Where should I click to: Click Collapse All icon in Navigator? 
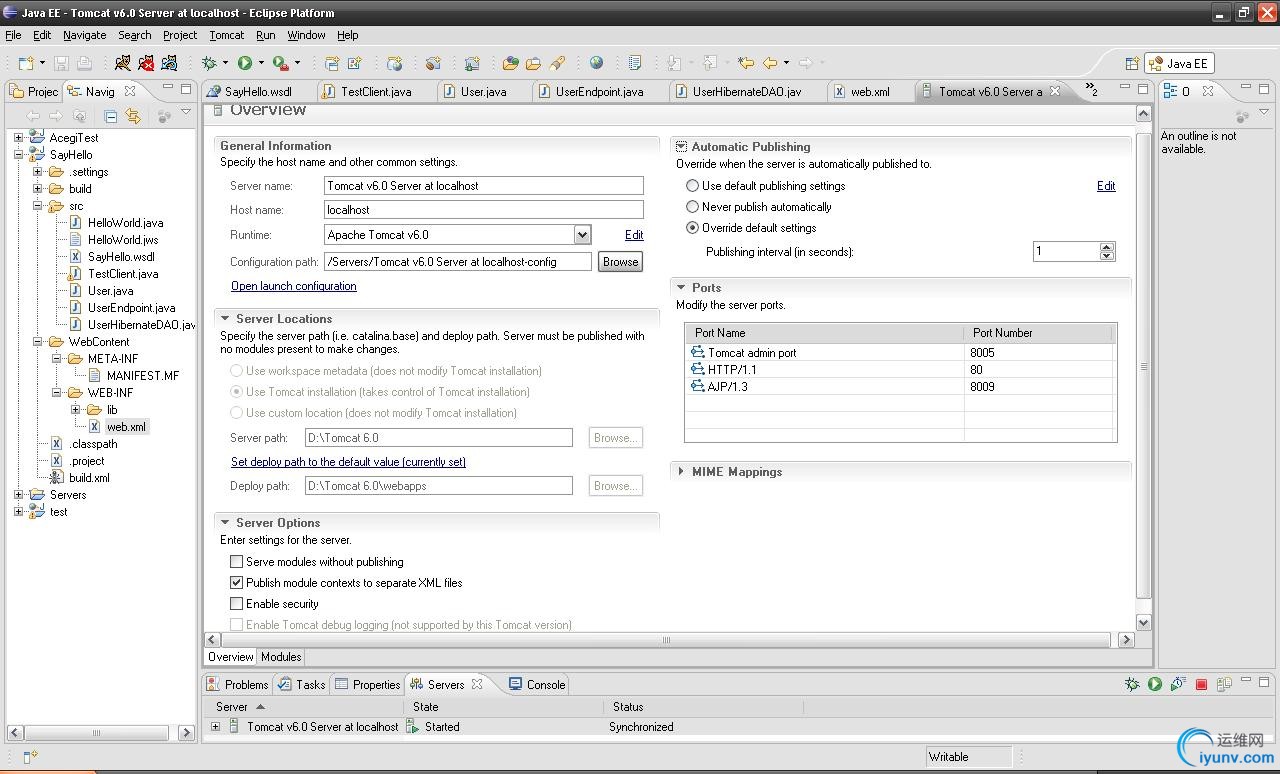tap(111, 116)
